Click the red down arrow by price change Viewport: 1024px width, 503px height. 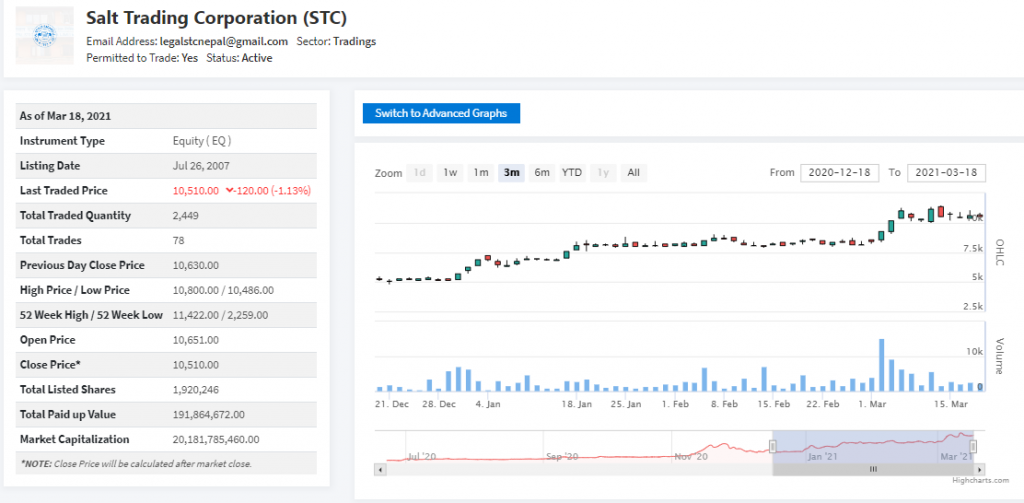[x=229, y=190]
